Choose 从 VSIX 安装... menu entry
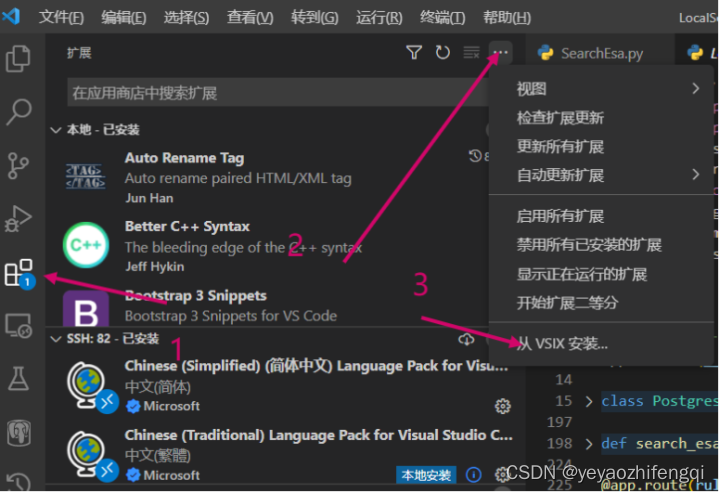Viewport: 720px width, 493px height. point(602,343)
